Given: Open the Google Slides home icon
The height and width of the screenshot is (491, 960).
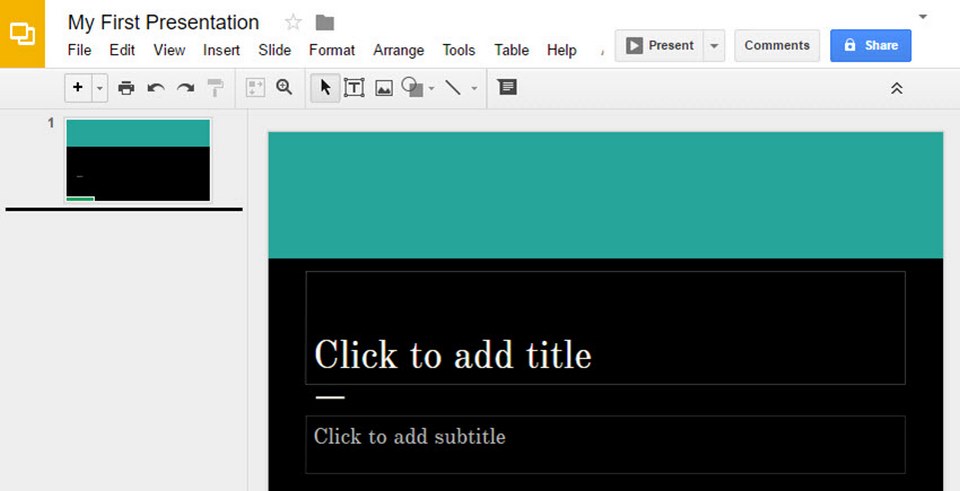Looking at the screenshot, I should point(22,34).
